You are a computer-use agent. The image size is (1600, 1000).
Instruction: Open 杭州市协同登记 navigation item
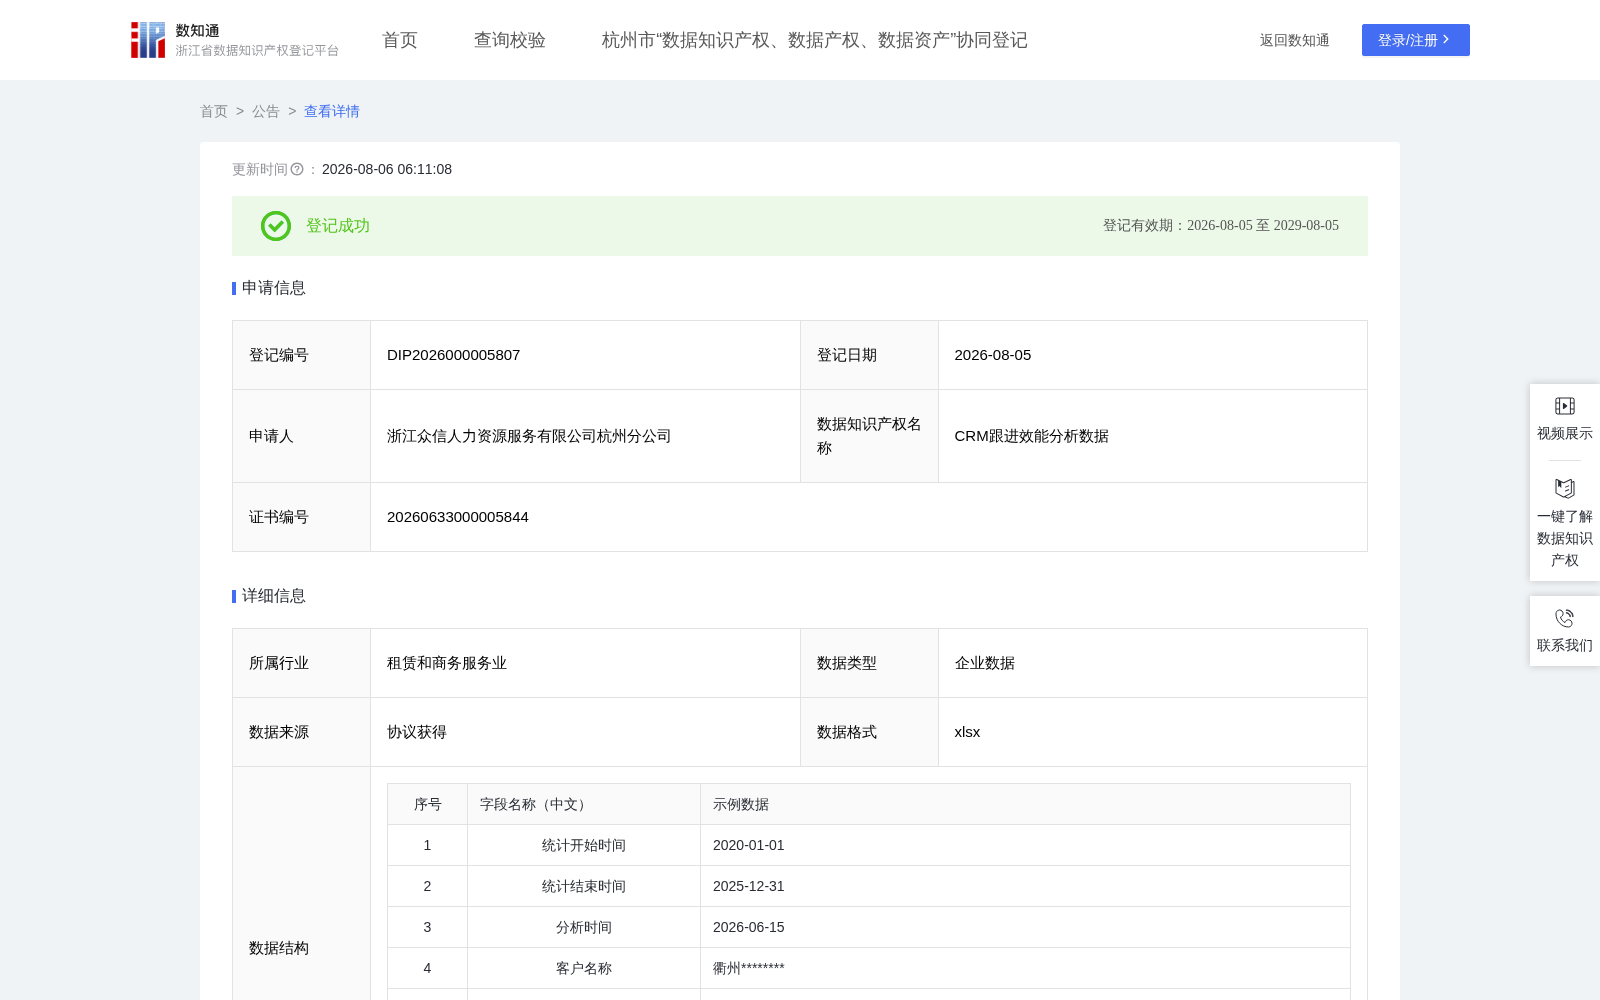pyautogui.click(x=815, y=40)
